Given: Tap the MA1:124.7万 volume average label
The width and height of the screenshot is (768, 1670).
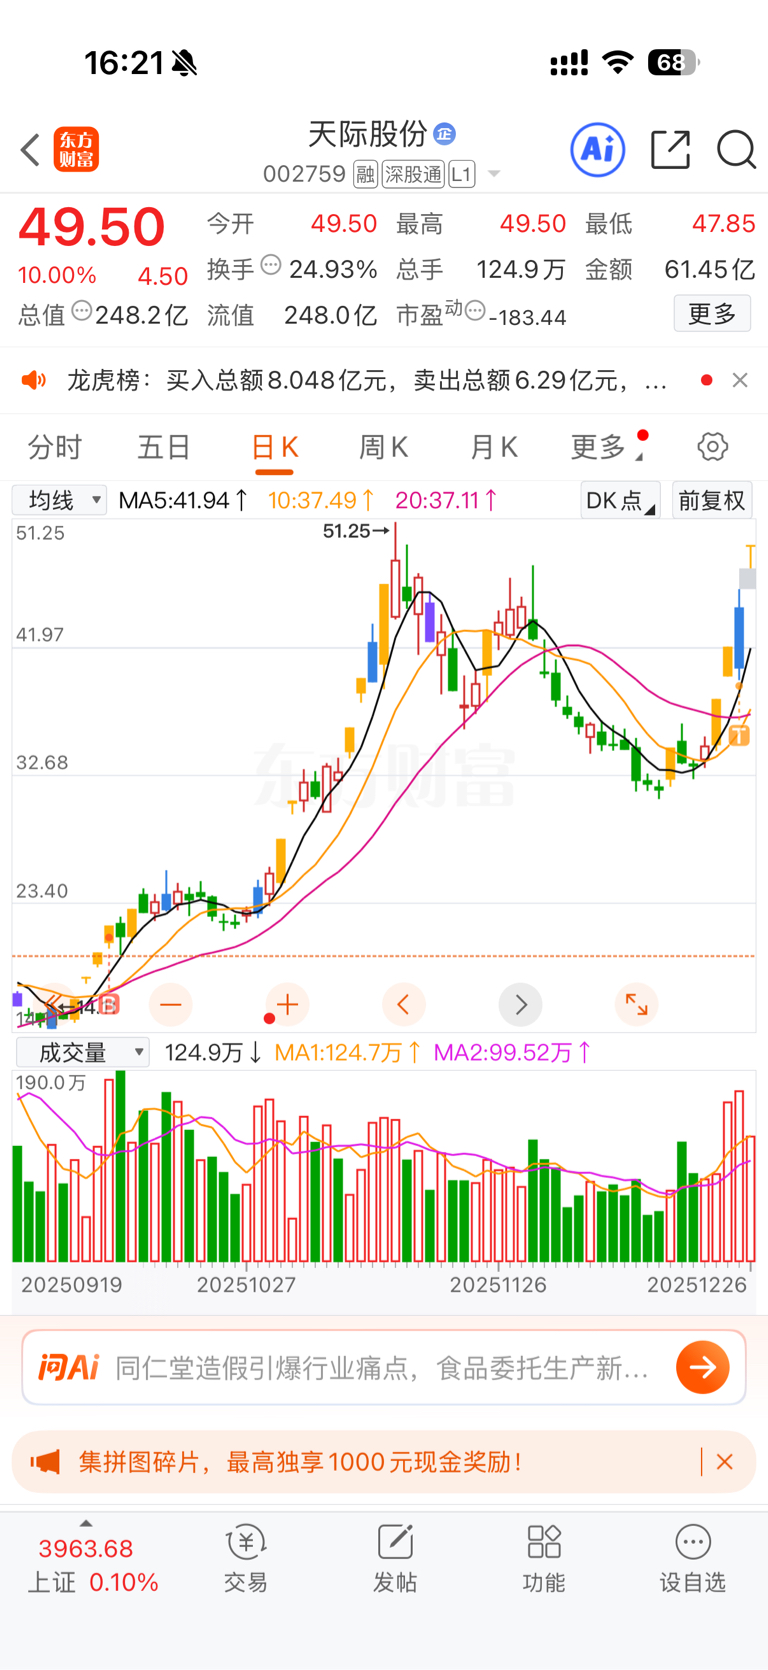Looking at the screenshot, I should coord(347,1052).
